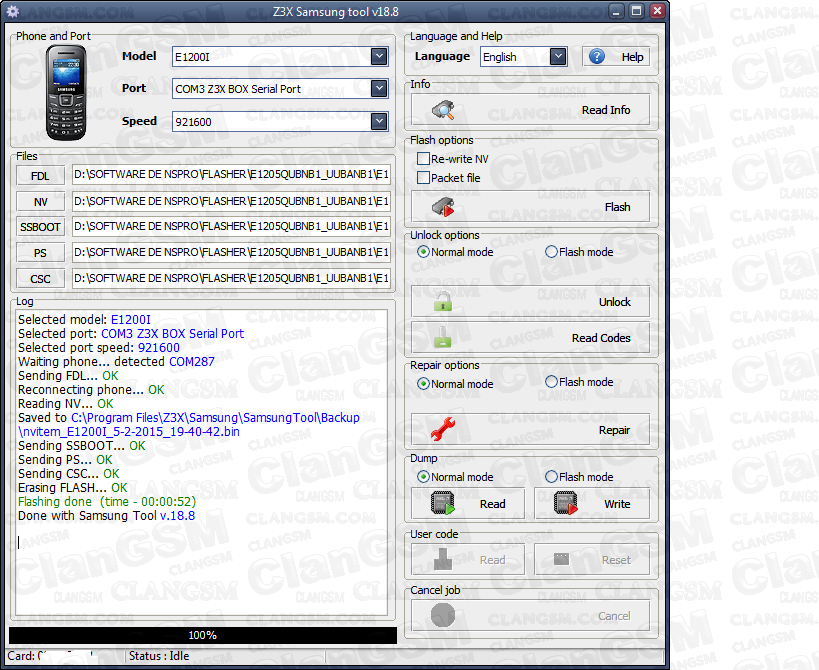819x670 pixels.
Task: Select Normal mode under Dump
Action: (x=423, y=477)
